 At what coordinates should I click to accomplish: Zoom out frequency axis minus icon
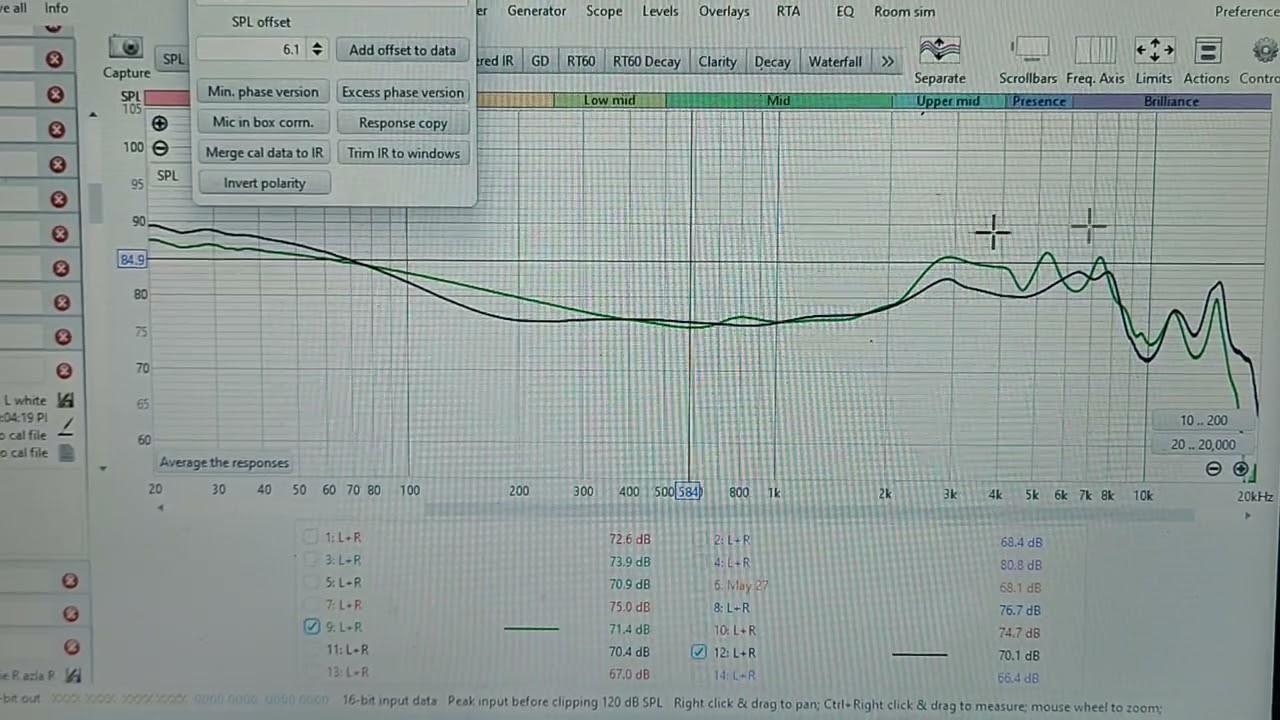tap(1213, 469)
